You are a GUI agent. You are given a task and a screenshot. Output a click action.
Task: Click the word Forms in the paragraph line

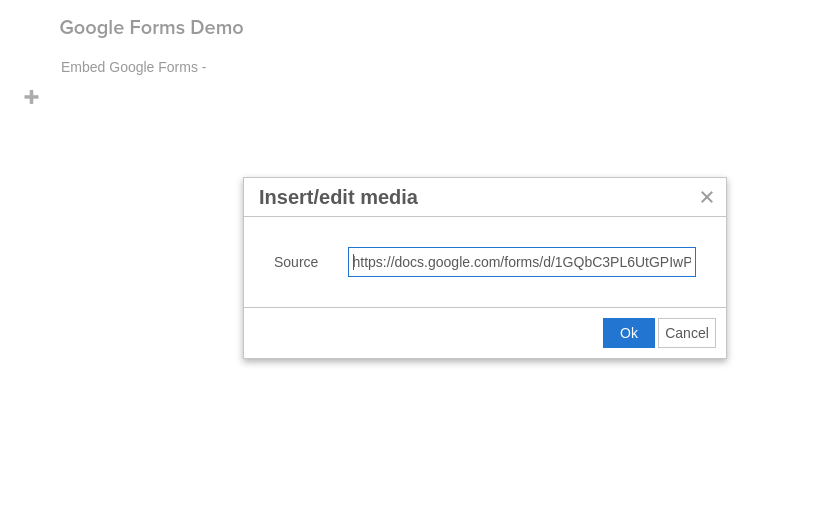tap(180, 67)
